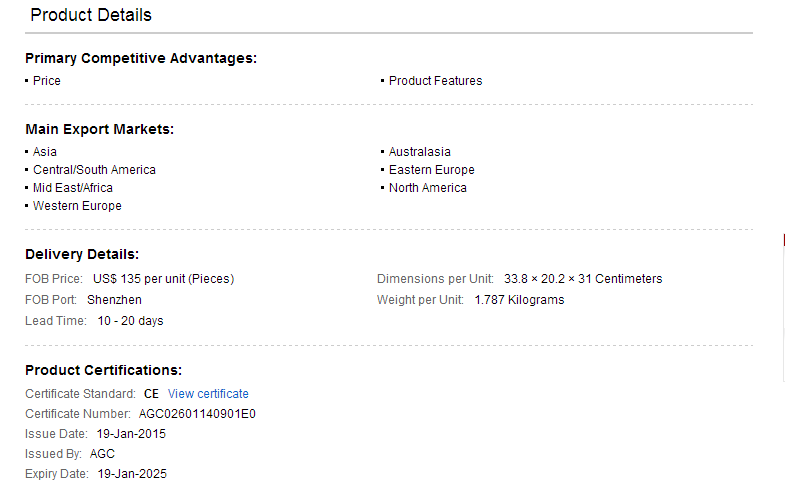Select the Price advantage item
This screenshot has height=501, width=785.
tap(47, 81)
